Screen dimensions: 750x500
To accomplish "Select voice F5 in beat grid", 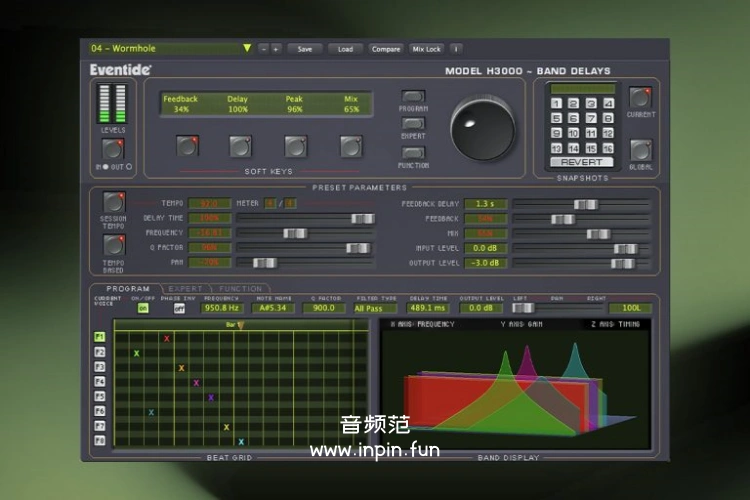I will tap(99, 396).
